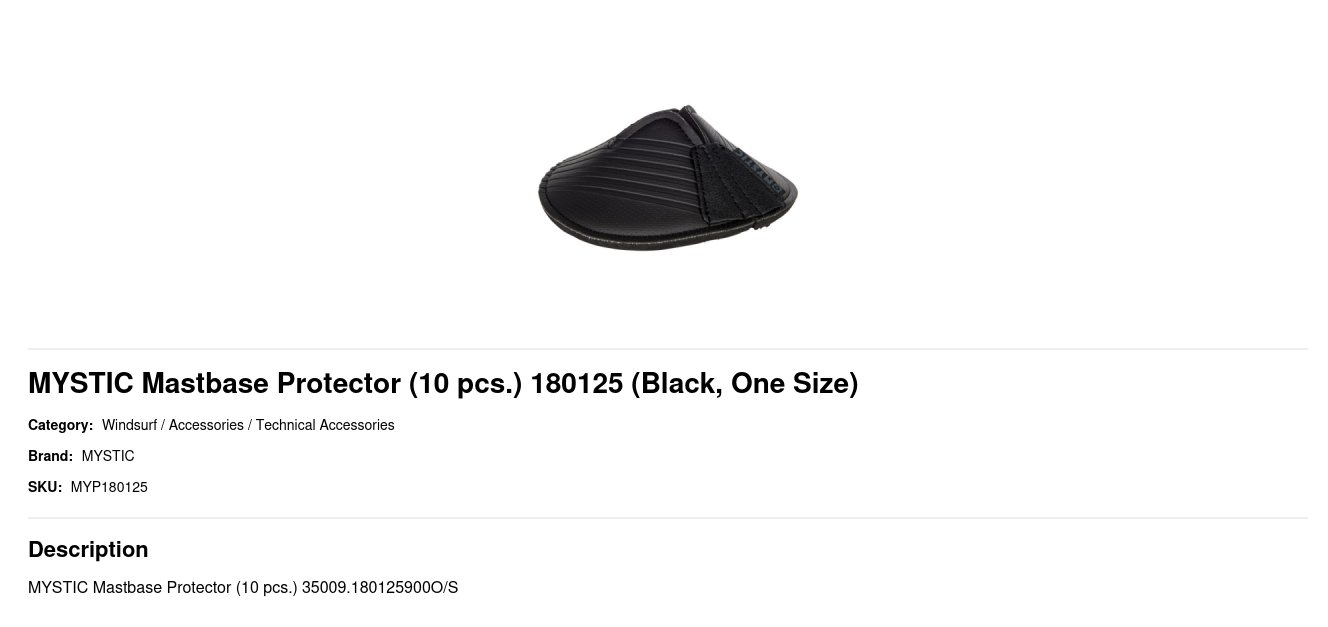
Task: Click the number 180125 in the title
Action: (x=577, y=383)
